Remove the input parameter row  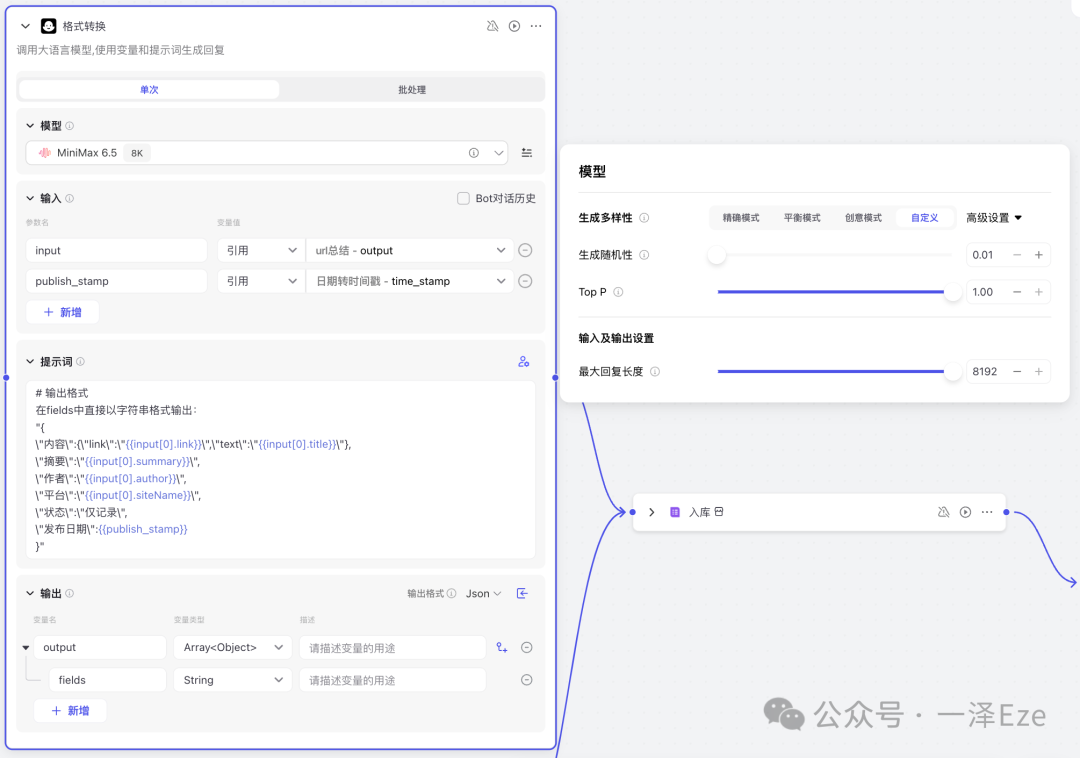click(x=526, y=251)
